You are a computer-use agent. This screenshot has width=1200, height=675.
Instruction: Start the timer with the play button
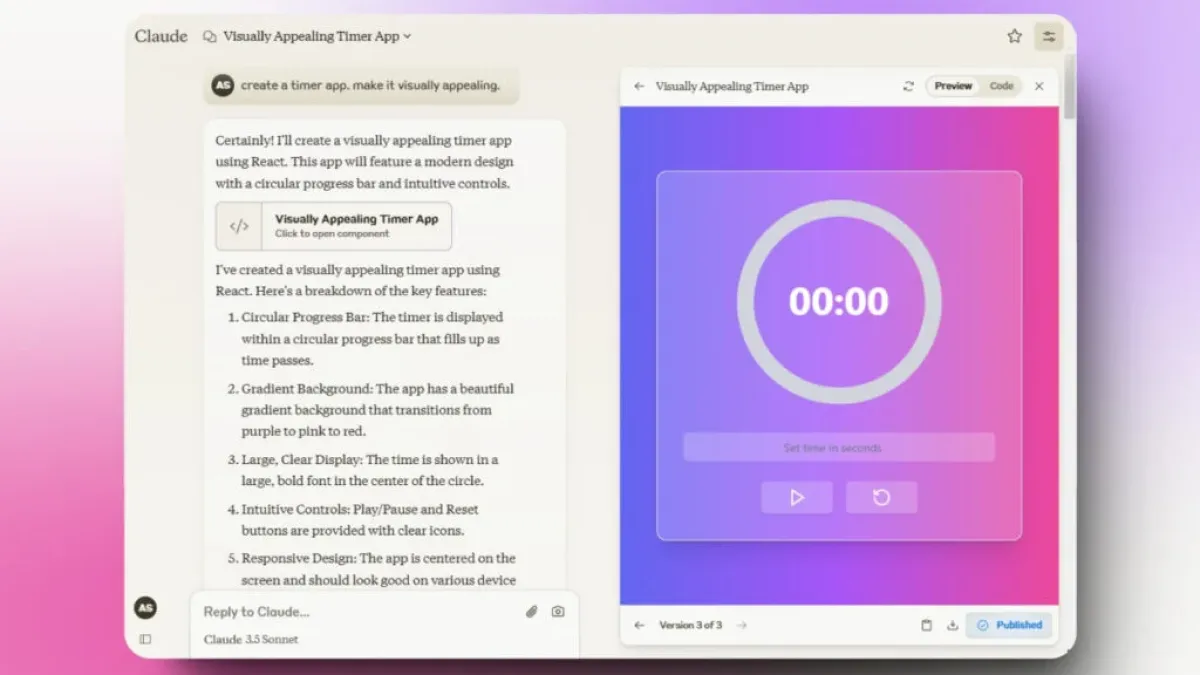tap(796, 497)
